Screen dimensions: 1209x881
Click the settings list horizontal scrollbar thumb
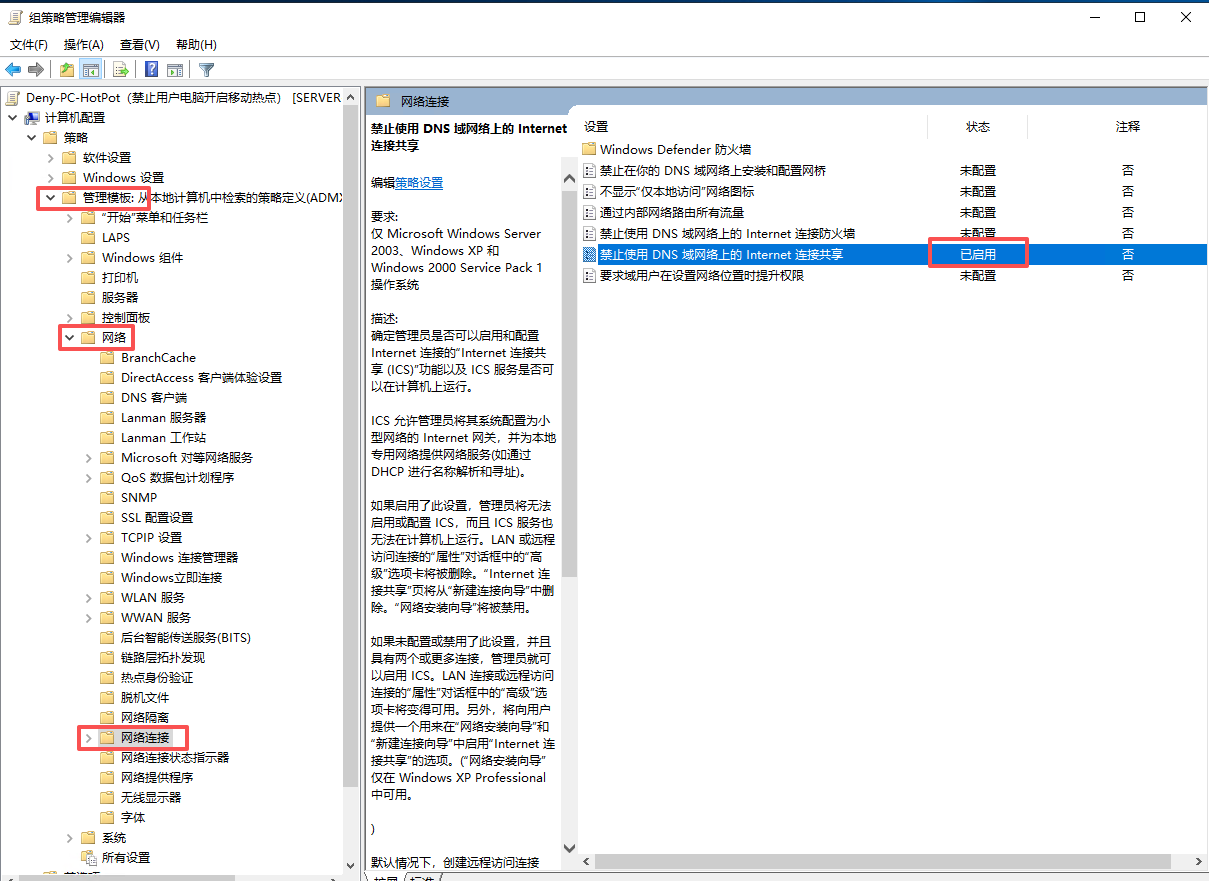coord(883,861)
